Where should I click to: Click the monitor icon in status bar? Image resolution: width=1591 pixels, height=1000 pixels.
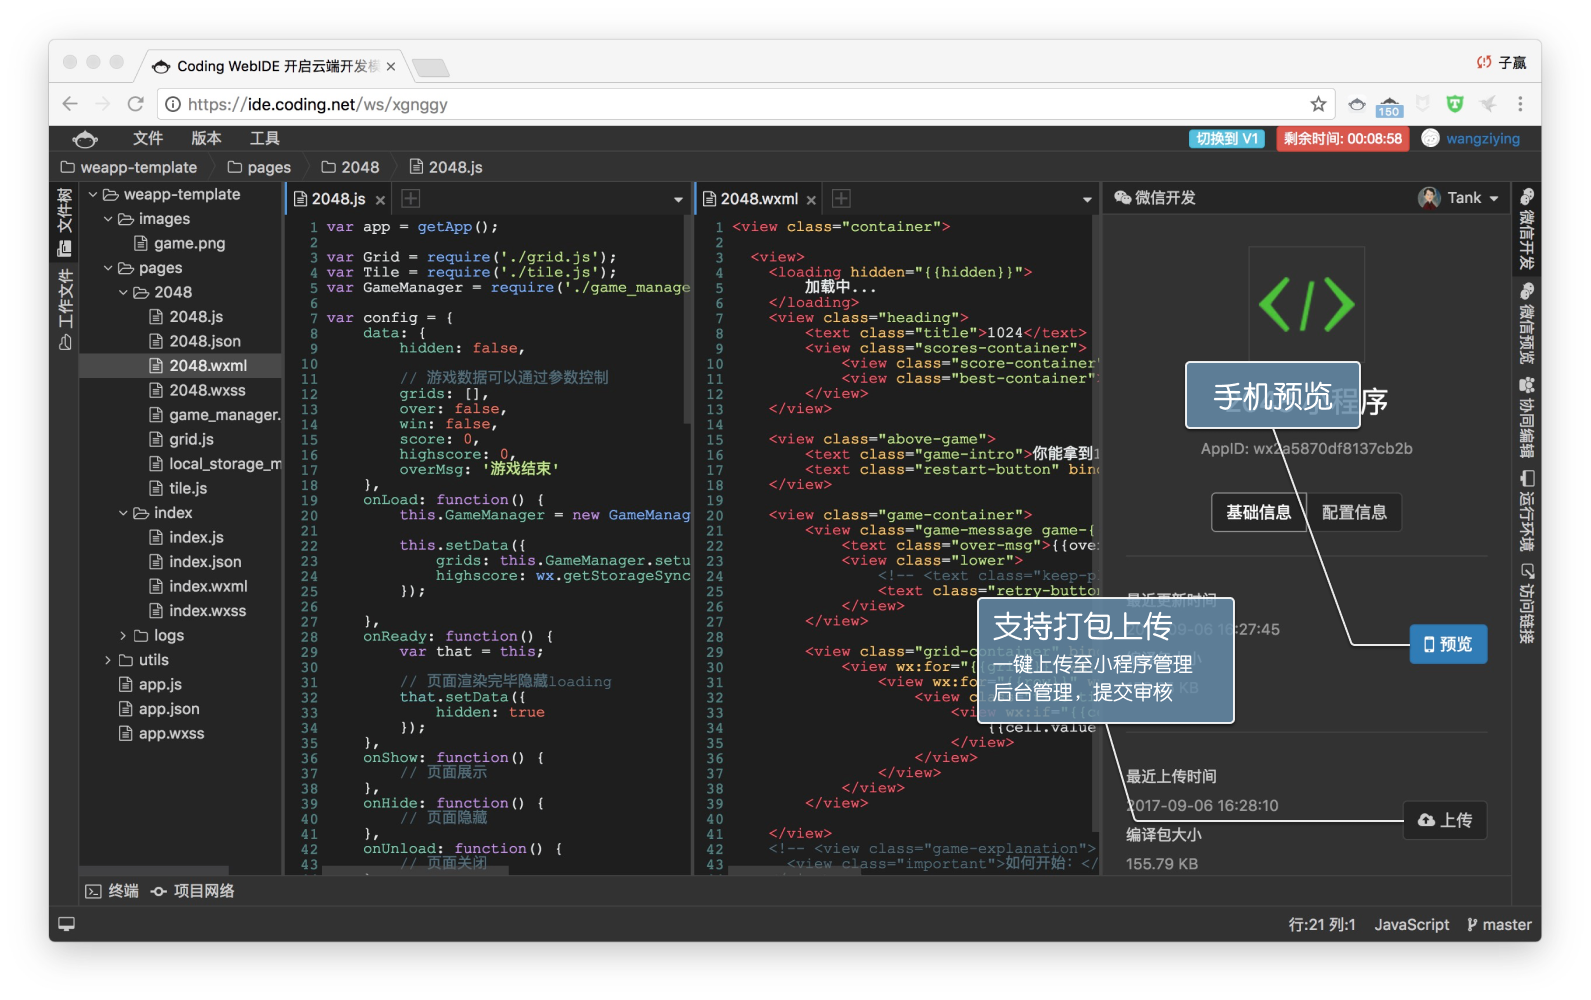tap(66, 924)
